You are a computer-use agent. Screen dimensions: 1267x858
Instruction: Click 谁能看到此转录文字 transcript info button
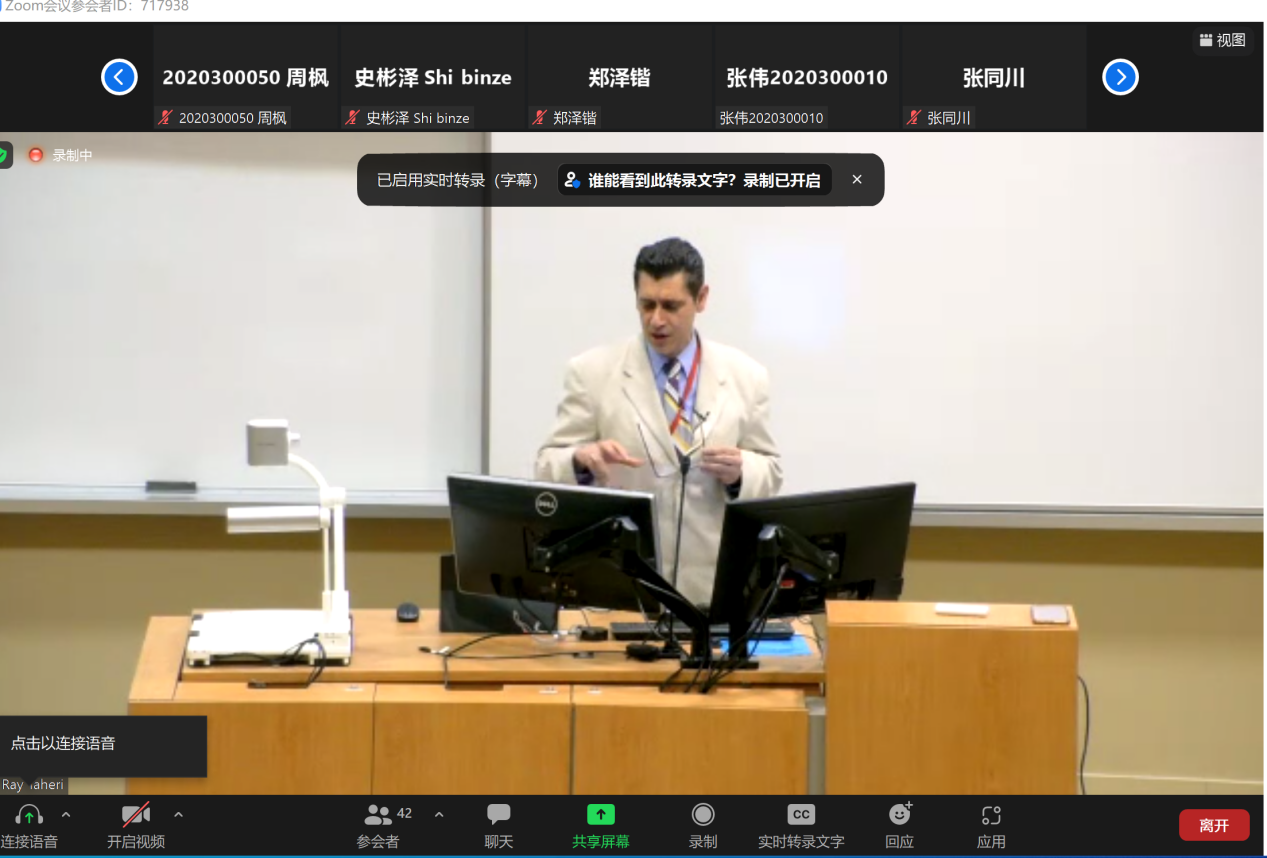pos(694,180)
